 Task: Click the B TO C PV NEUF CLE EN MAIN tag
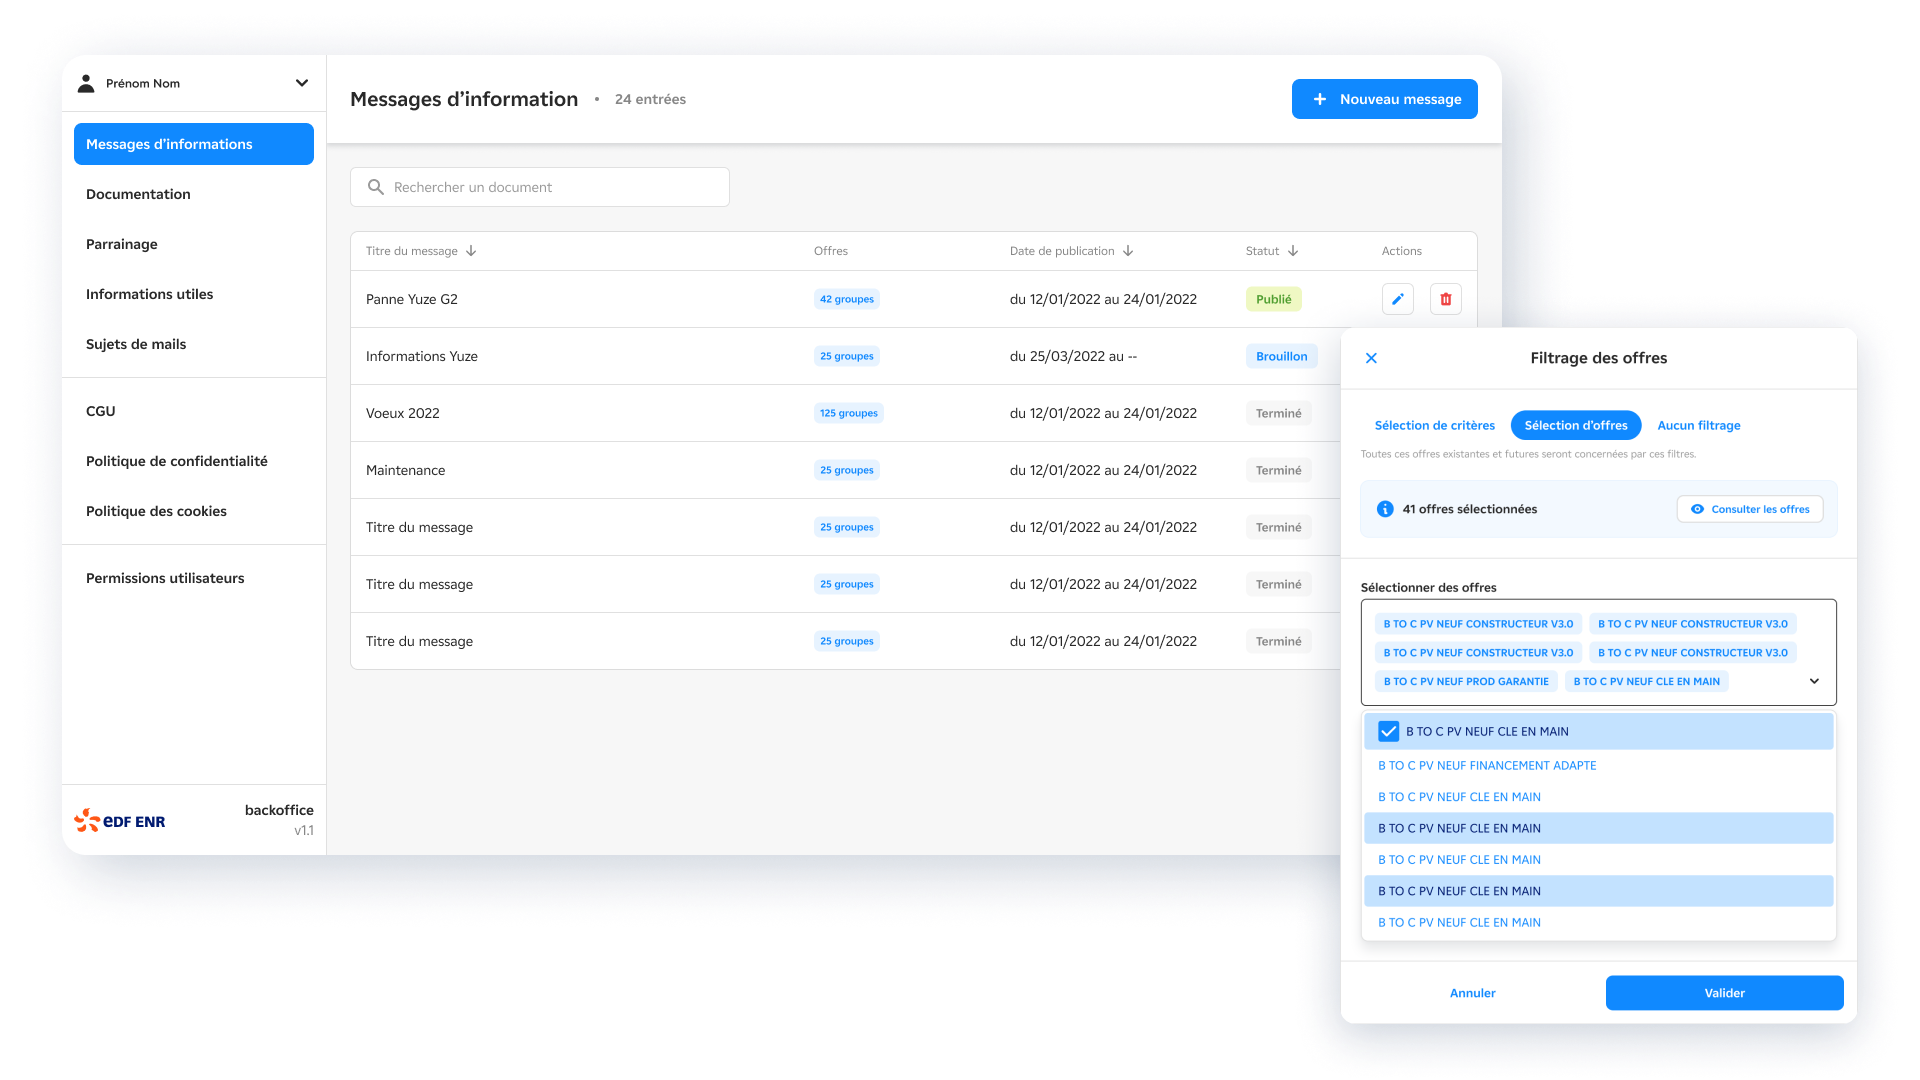(1646, 681)
